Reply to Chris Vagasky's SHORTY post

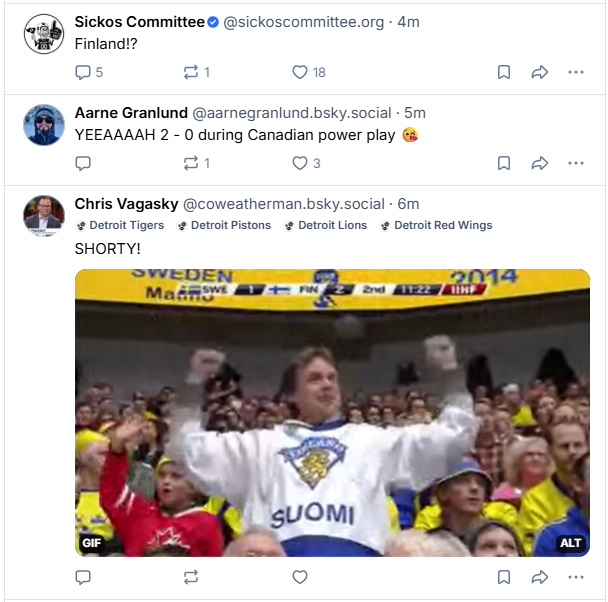click(x=83, y=577)
